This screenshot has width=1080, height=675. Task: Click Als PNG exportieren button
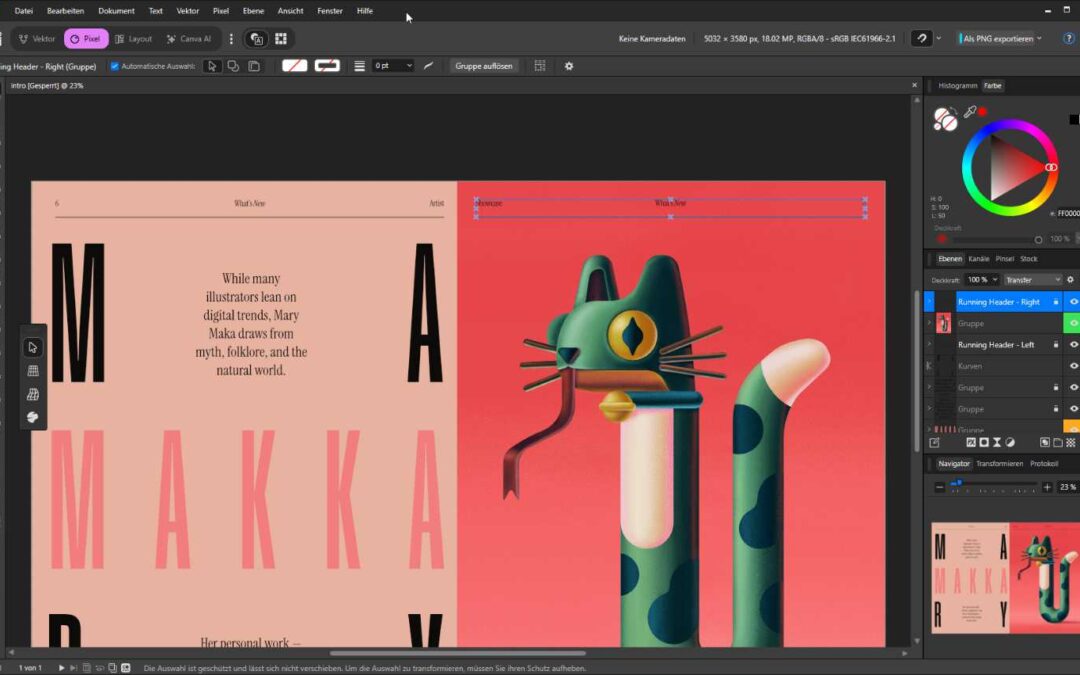[x=997, y=39]
